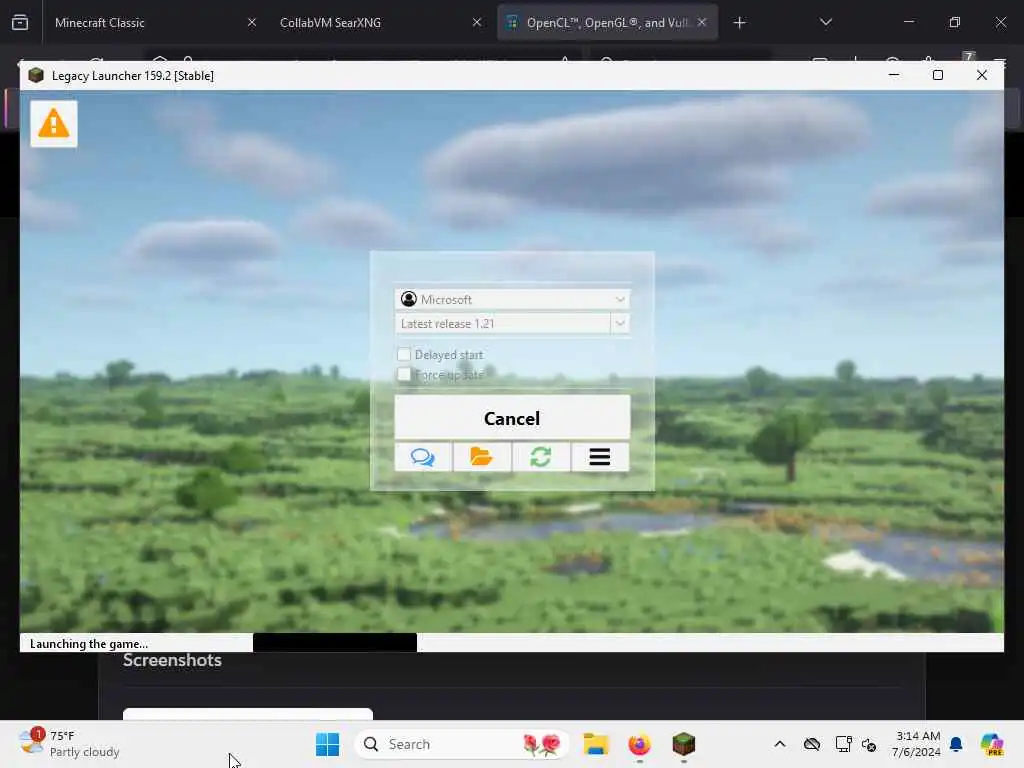The image size is (1024, 768).
Task: Cancel the game launch
Action: pos(513,417)
